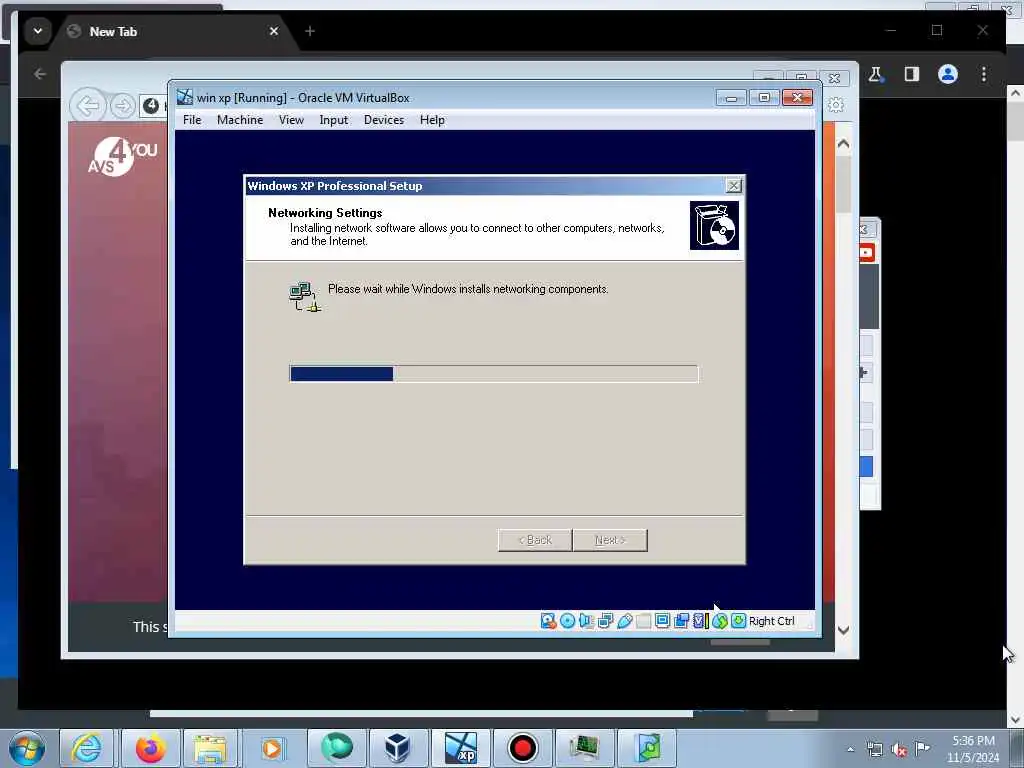Click the back arrow in Internet Explorer window
The width and height of the screenshot is (1024, 768).
tap(88, 104)
